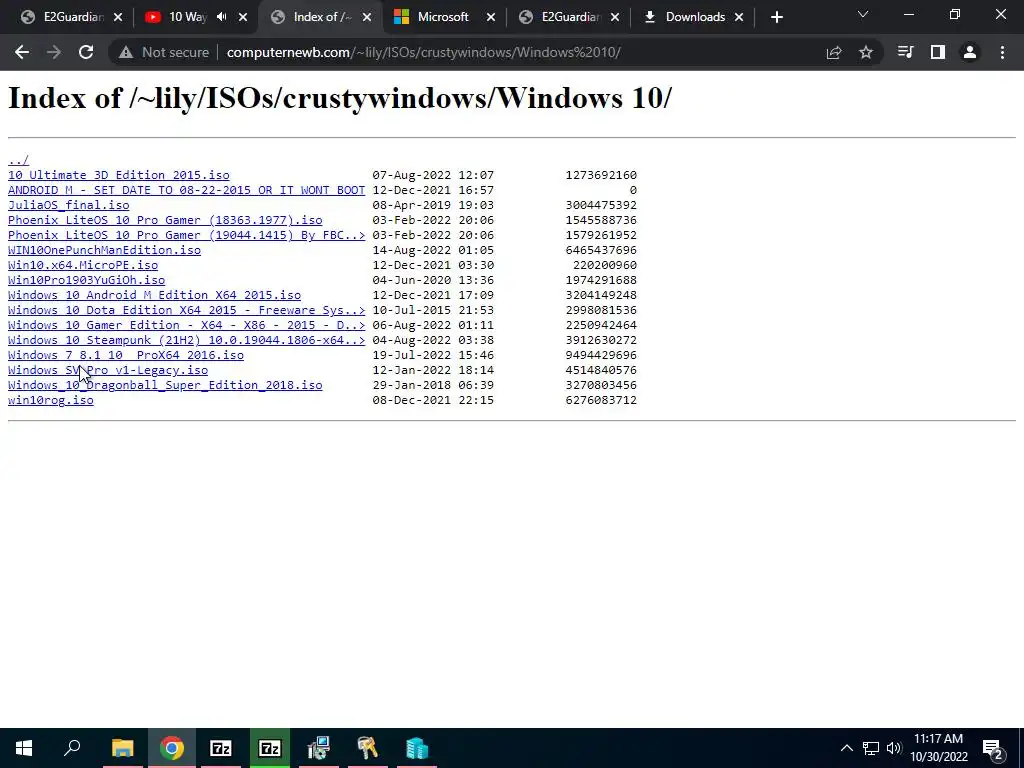Download win10rog.iso
1024x768 pixels.
50,400
